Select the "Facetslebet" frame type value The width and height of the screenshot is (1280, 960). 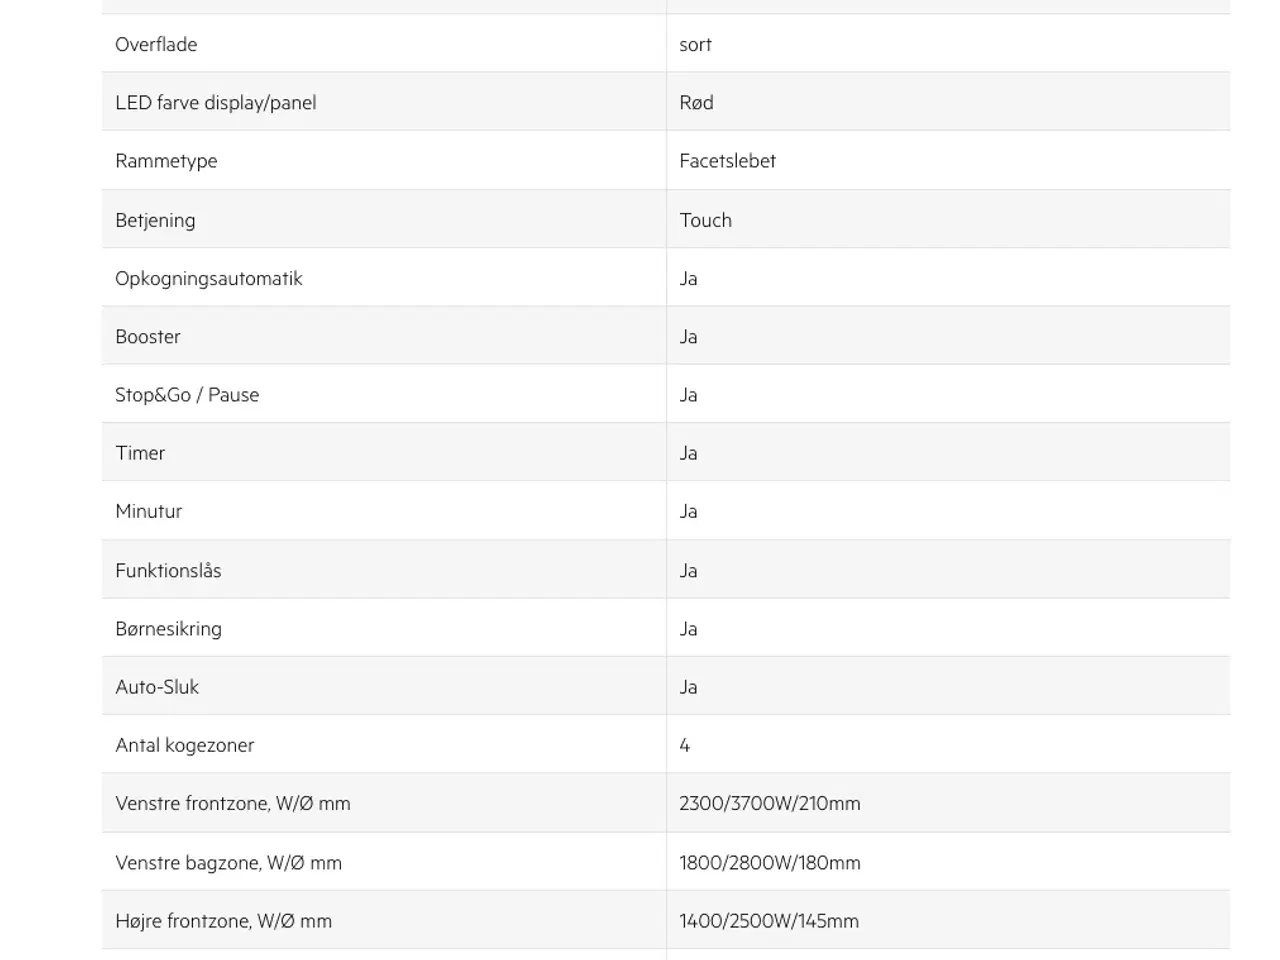coord(727,161)
